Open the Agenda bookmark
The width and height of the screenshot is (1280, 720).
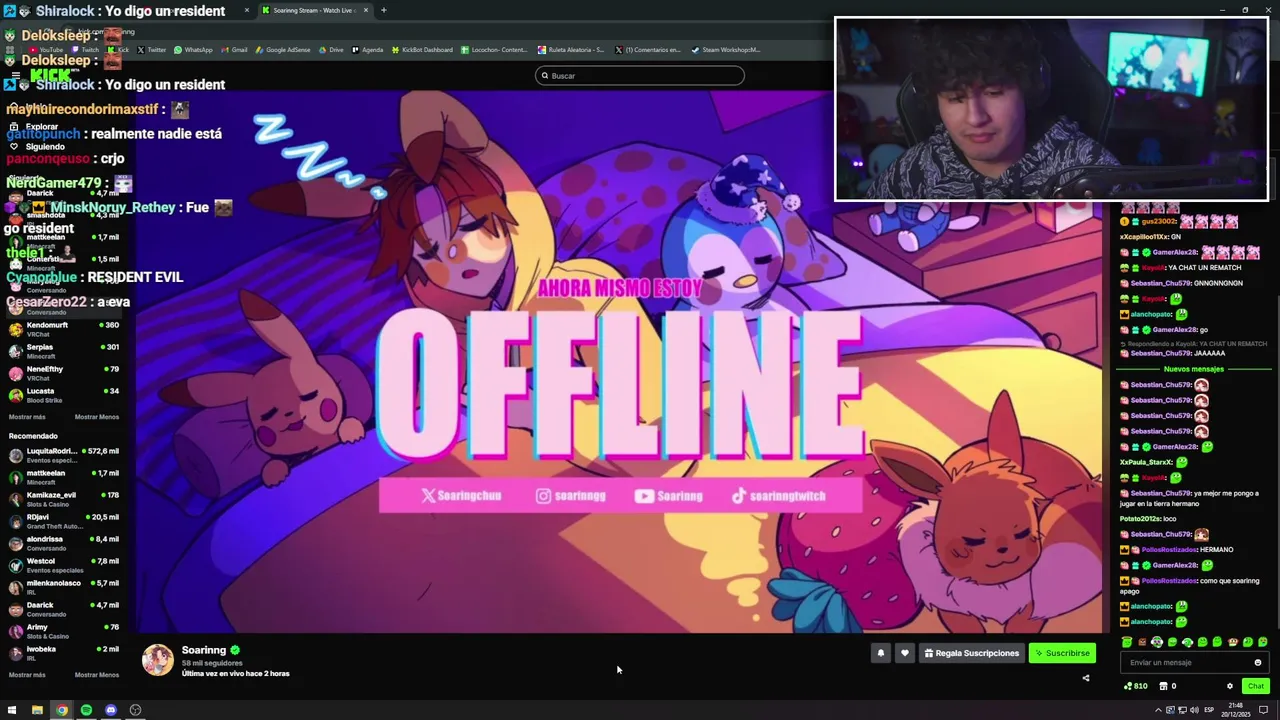[367, 49]
